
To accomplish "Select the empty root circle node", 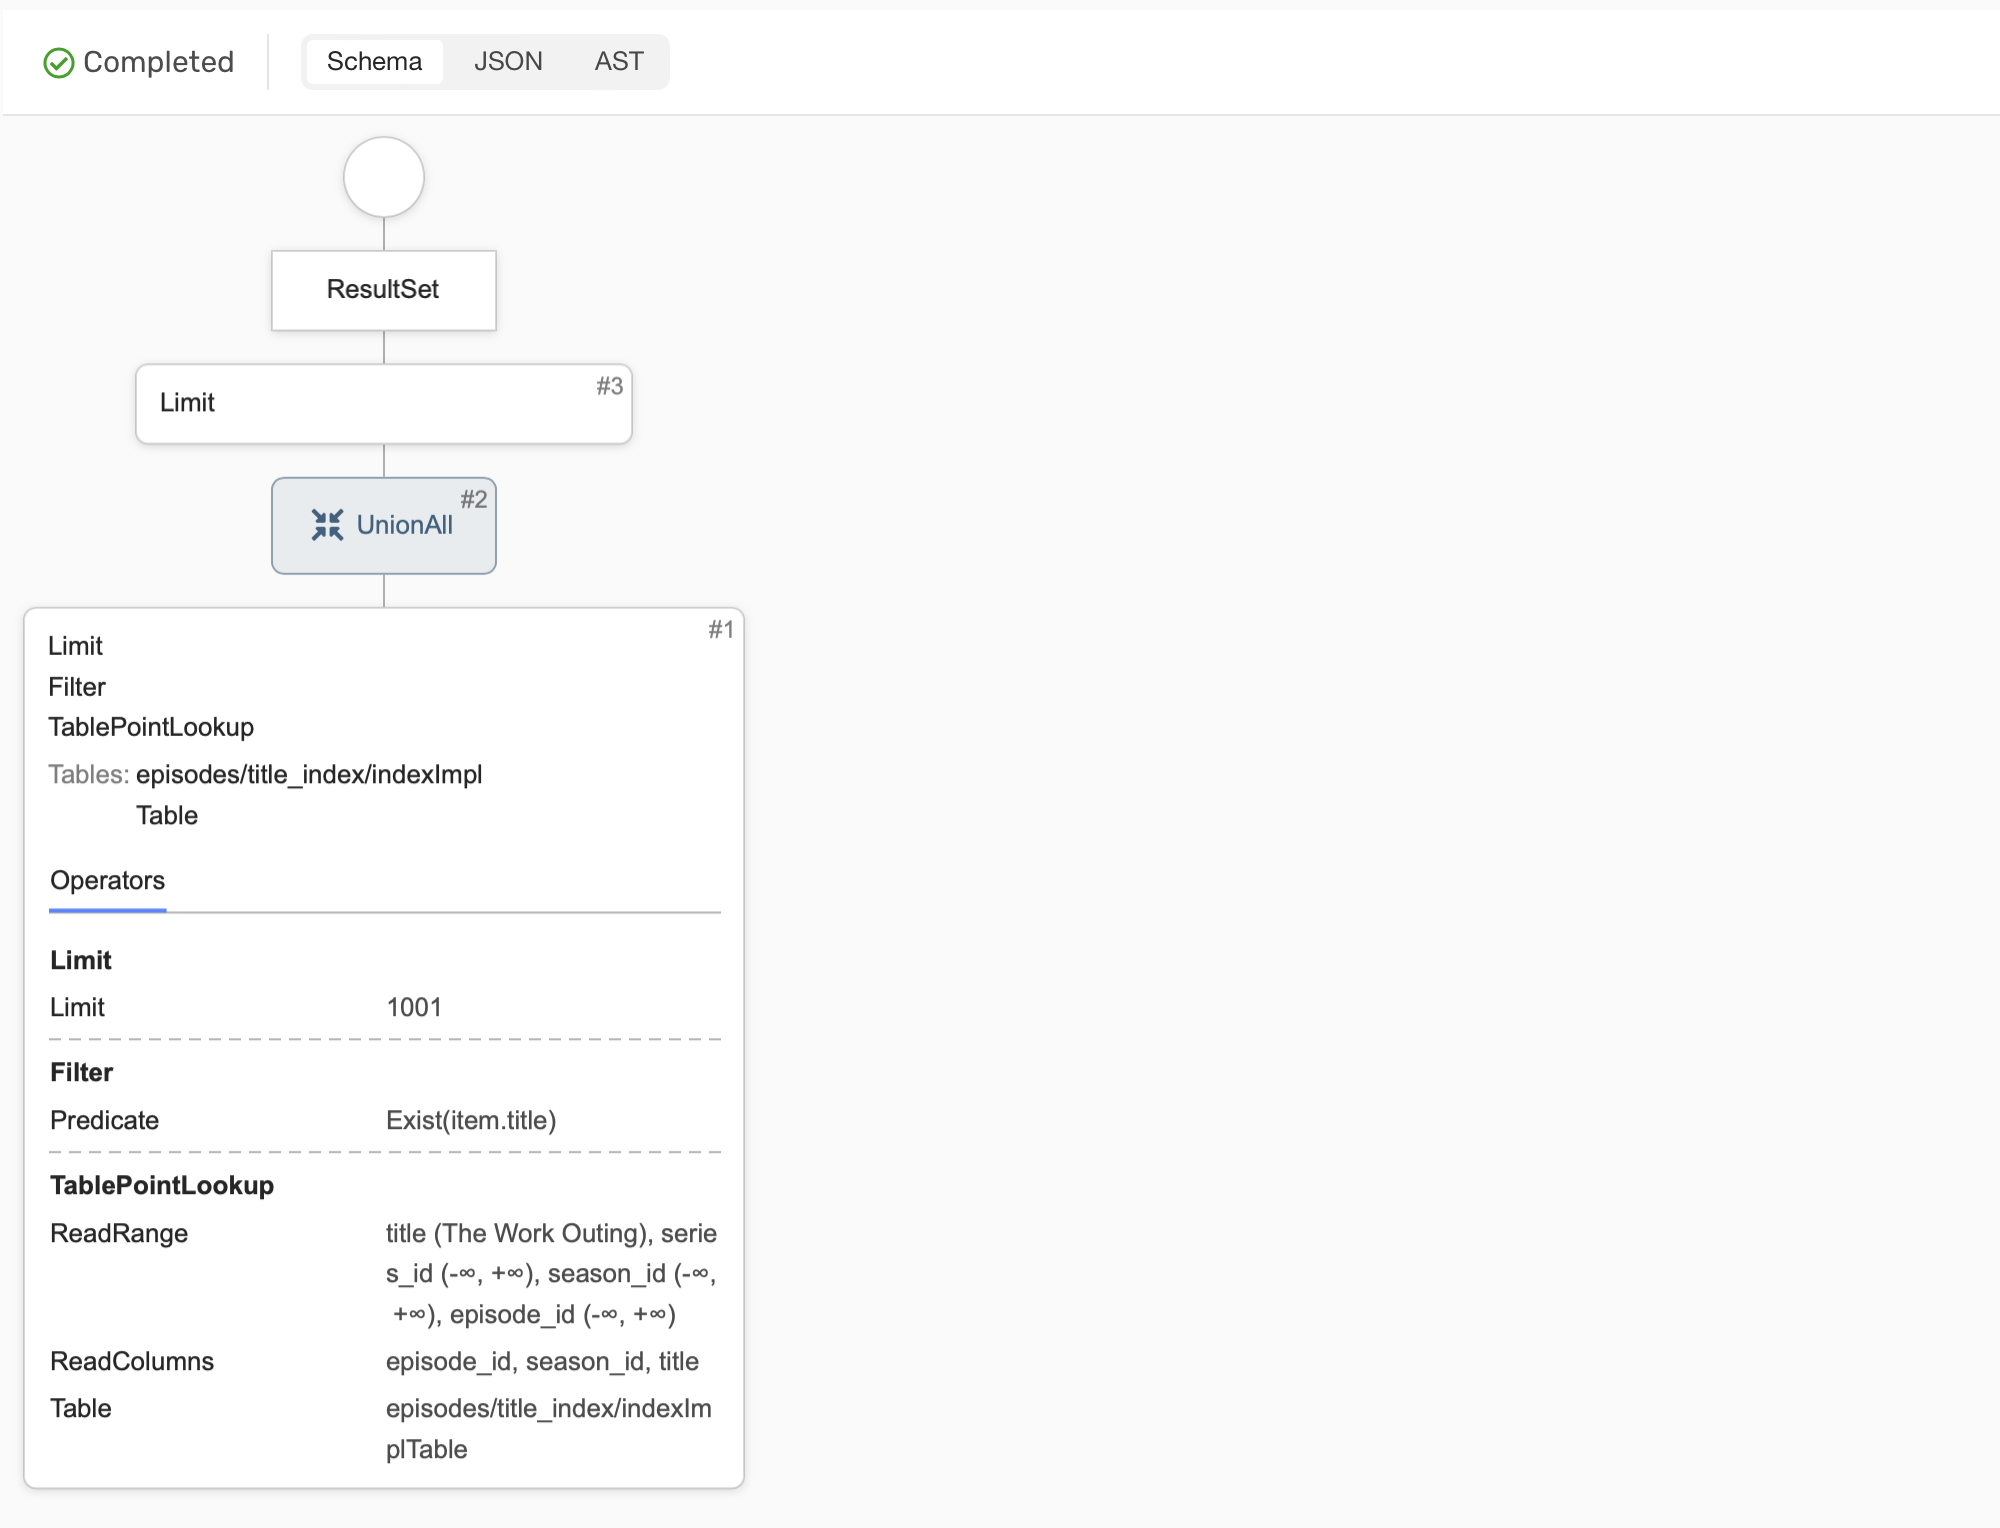I will (383, 177).
